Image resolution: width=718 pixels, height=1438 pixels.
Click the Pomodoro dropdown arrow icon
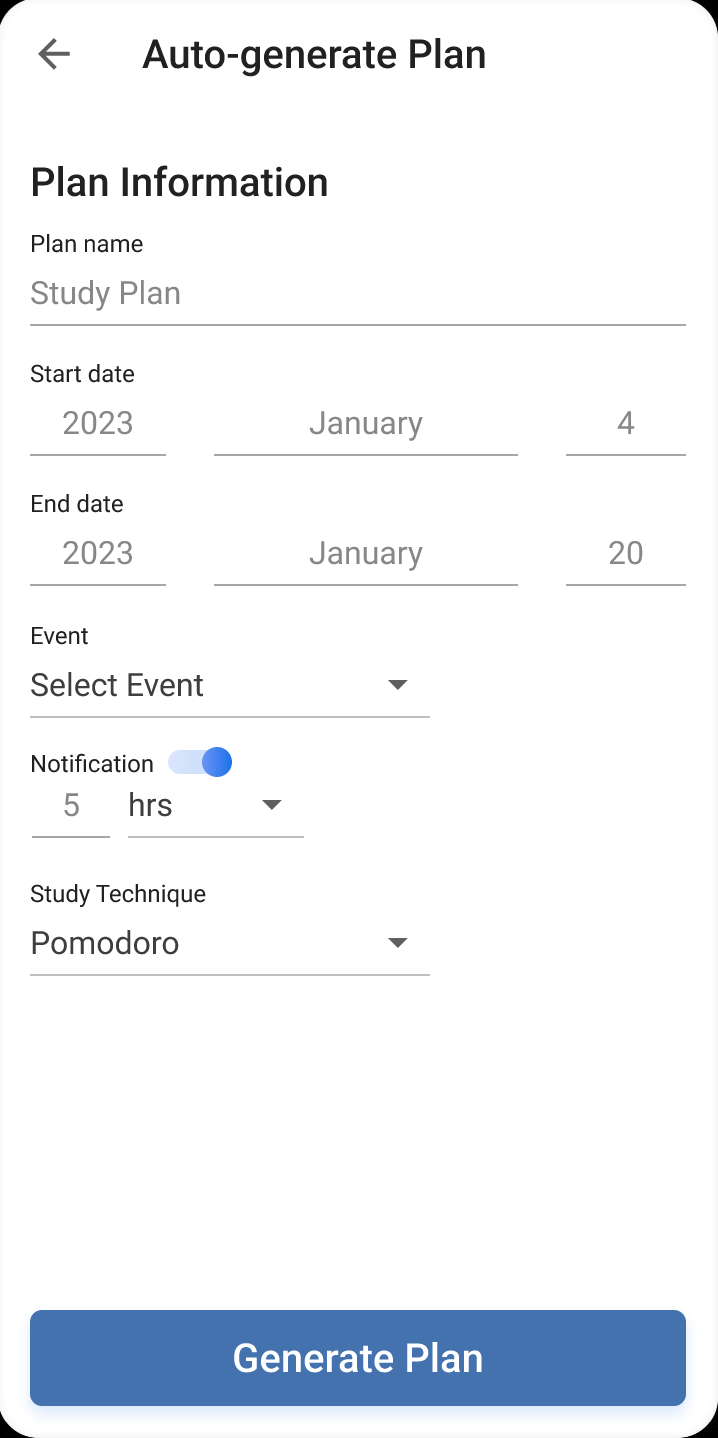tap(398, 943)
